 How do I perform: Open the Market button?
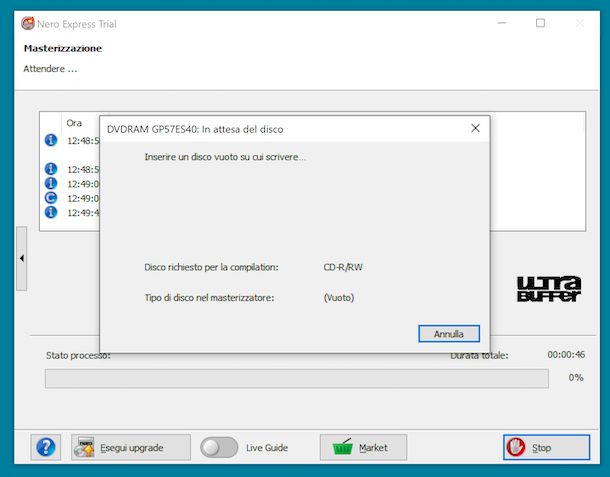(x=363, y=447)
